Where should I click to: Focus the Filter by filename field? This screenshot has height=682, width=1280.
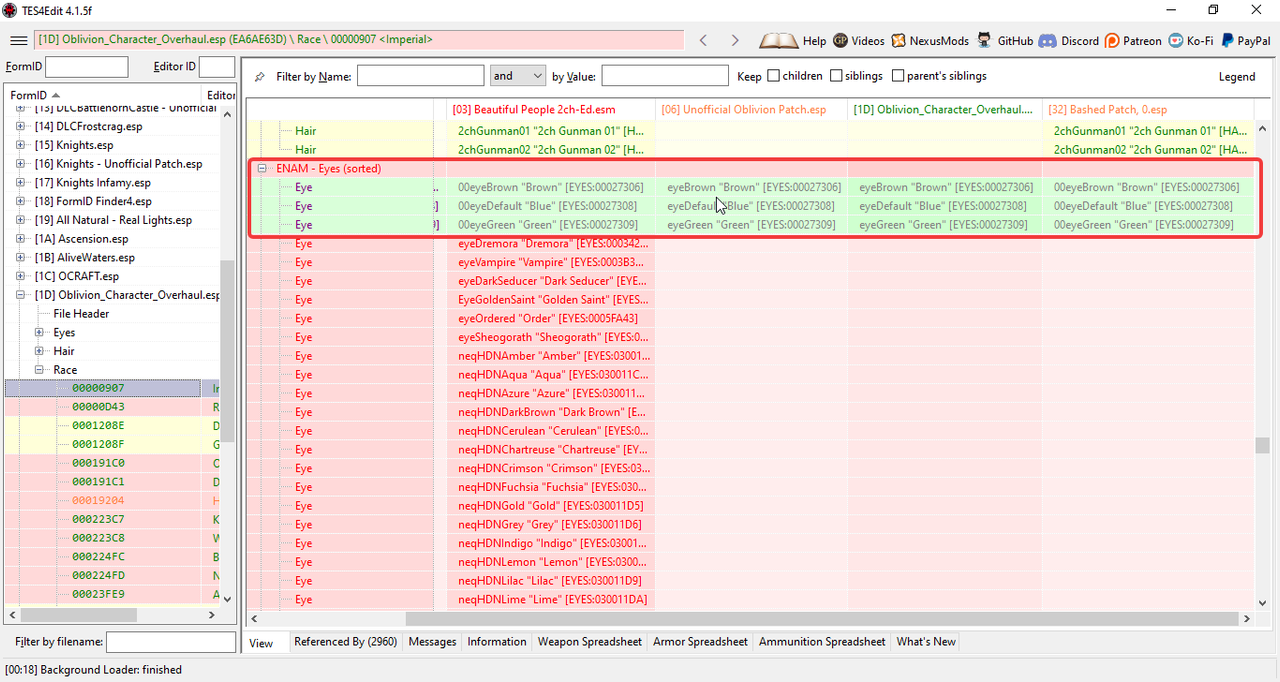tap(169, 642)
